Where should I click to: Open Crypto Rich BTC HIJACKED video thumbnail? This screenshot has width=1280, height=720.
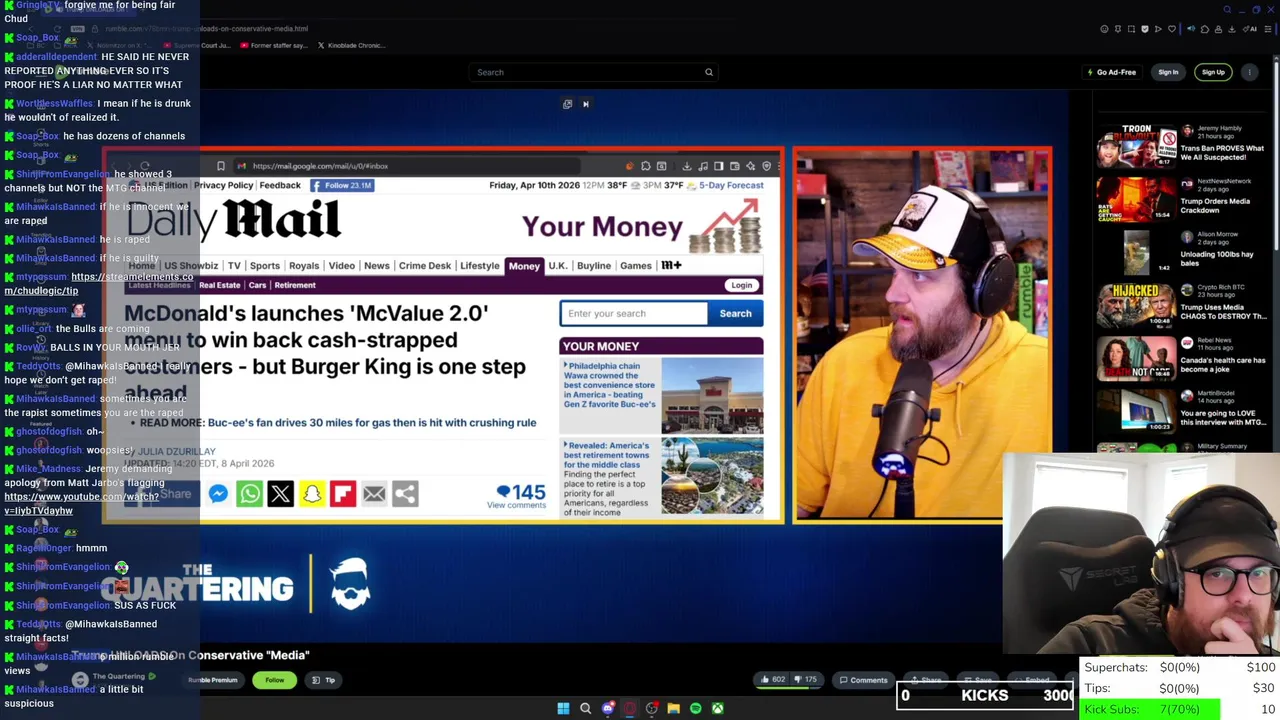point(1135,306)
